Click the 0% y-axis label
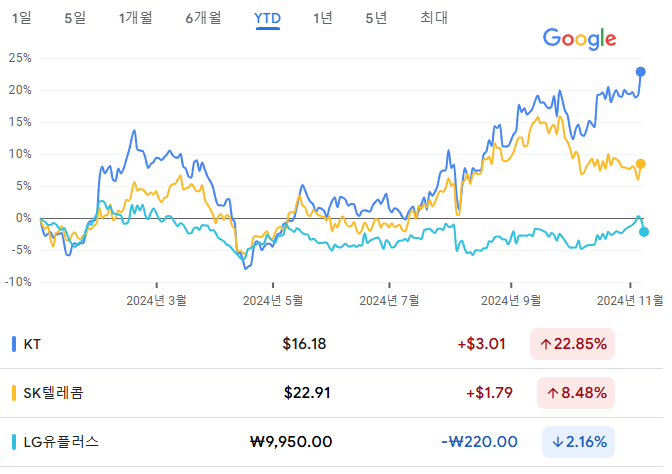 click(24, 218)
